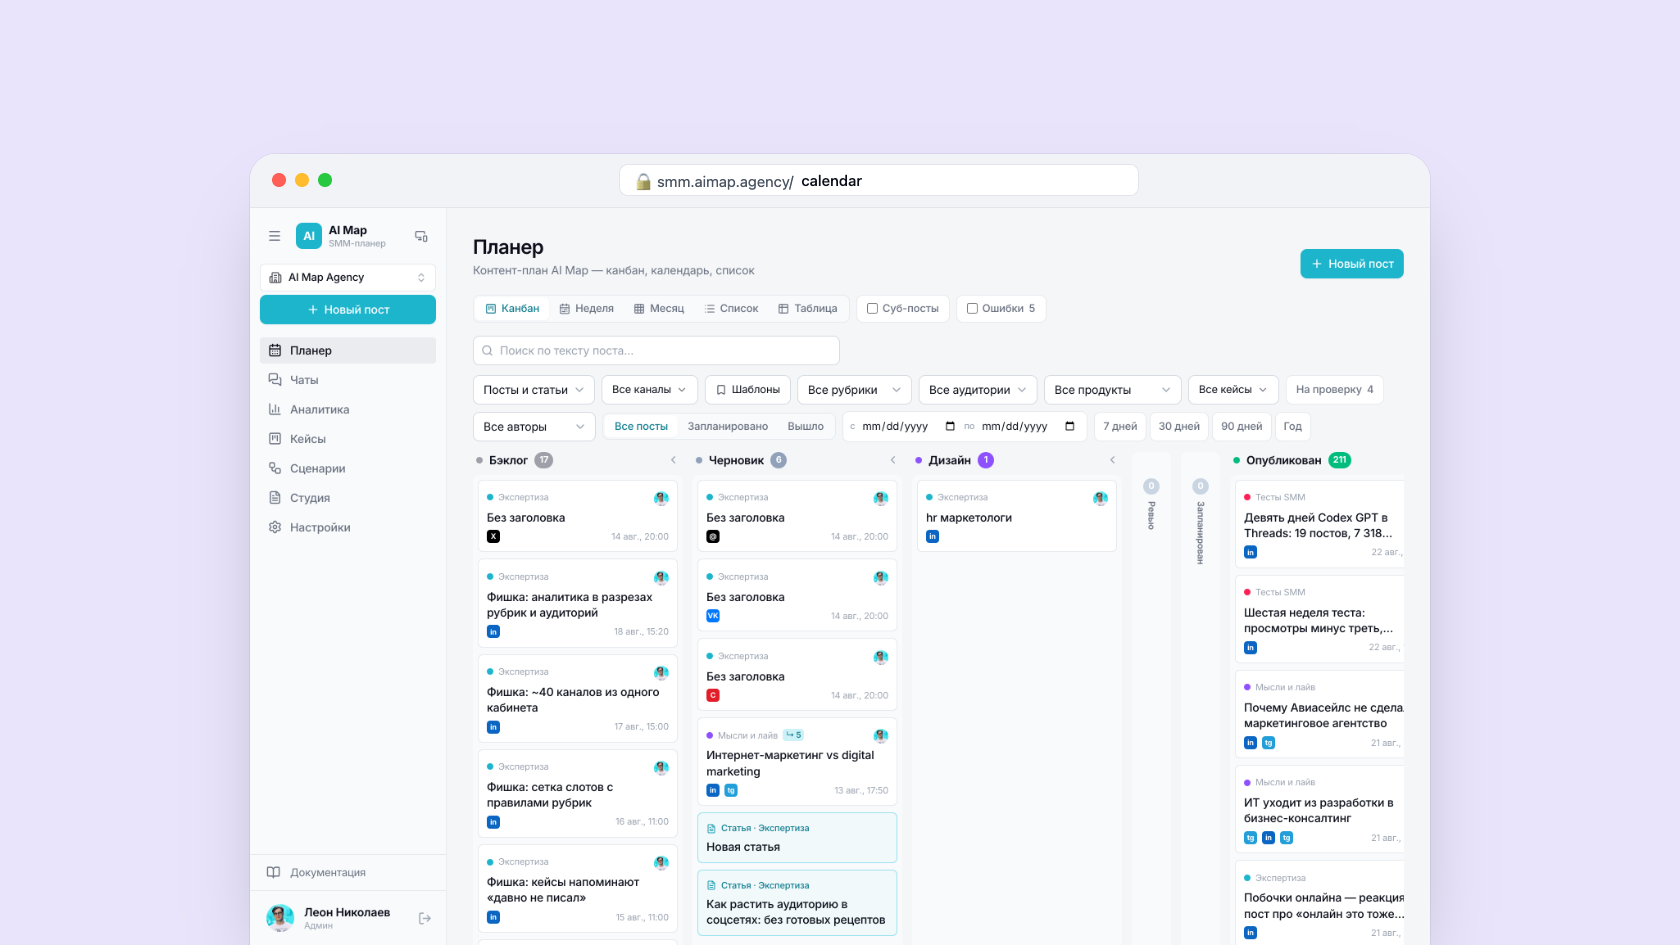Click sidebar Новый пост button

tap(348, 310)
